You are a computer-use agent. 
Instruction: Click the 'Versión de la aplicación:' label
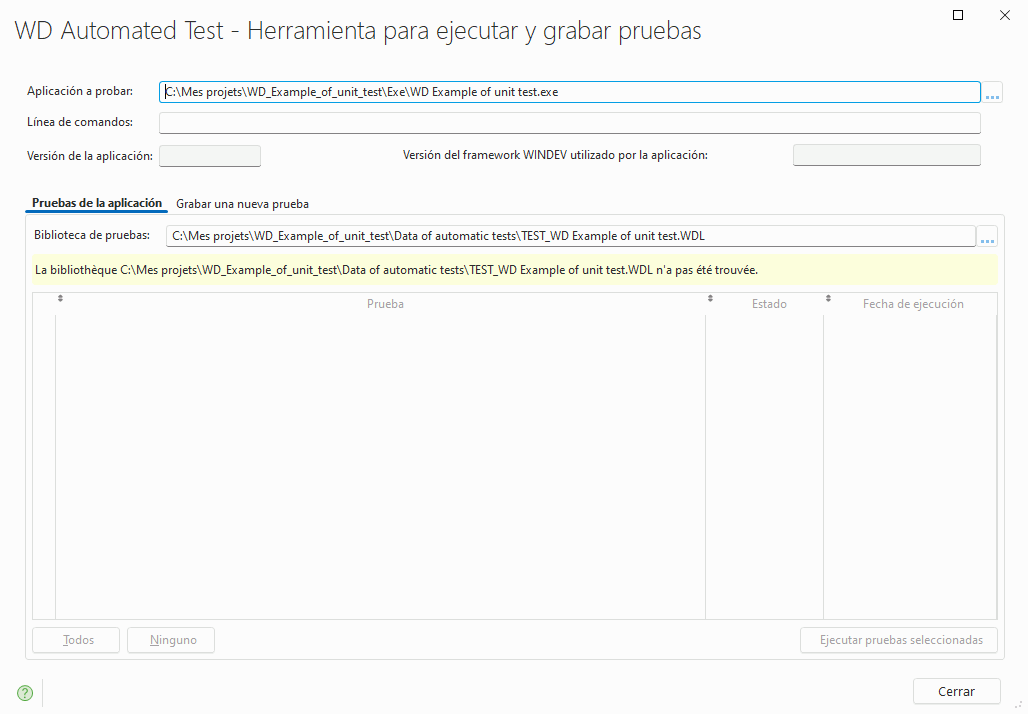[90, 156]
